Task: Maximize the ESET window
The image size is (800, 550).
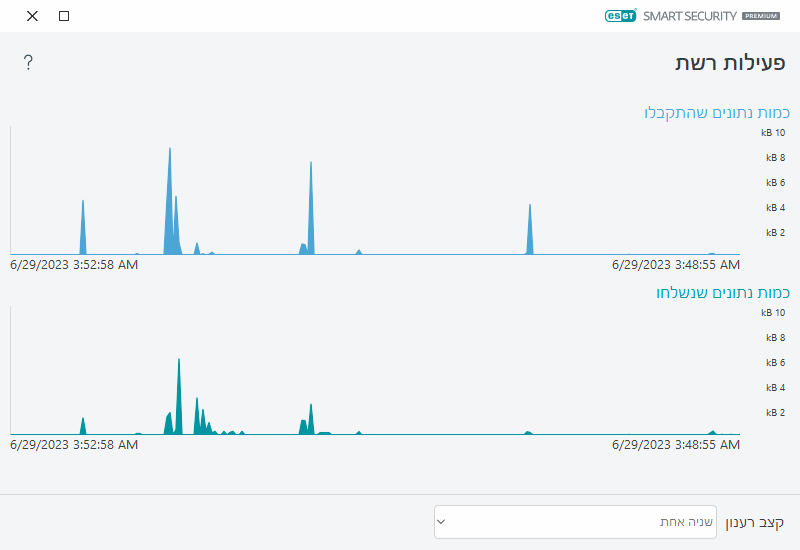Action: pos(64,16)
